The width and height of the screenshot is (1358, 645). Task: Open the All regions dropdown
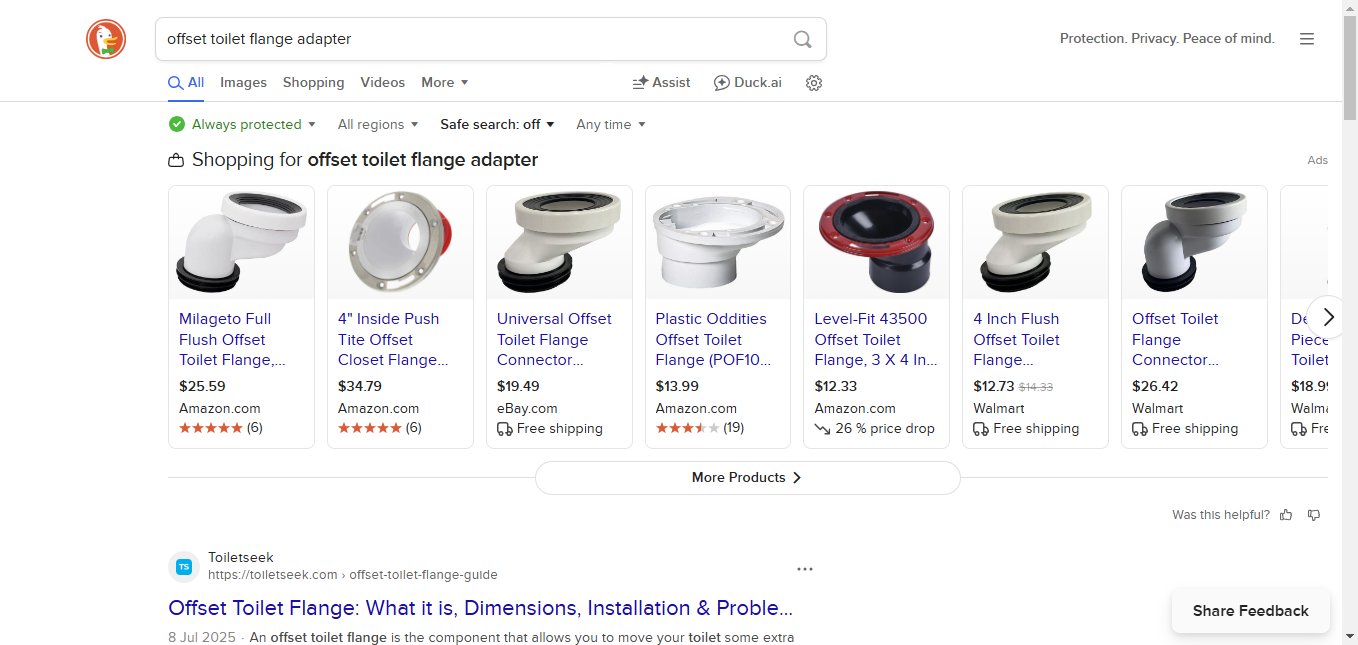coord(377,124)
